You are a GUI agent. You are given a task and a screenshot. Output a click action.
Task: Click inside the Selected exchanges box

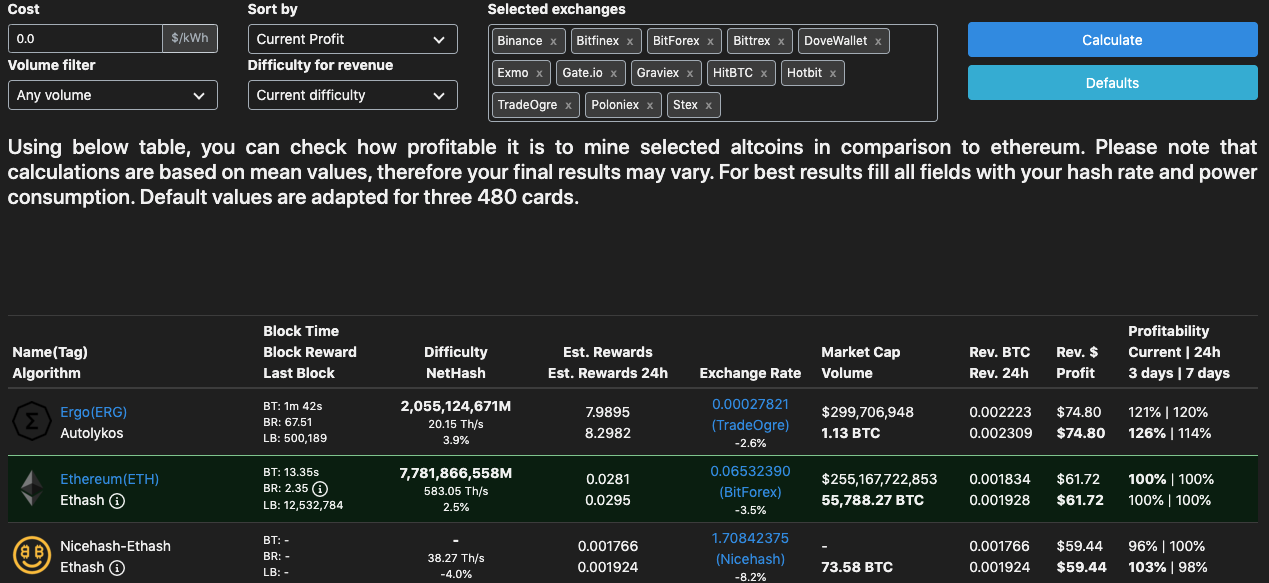pos(712,73)
